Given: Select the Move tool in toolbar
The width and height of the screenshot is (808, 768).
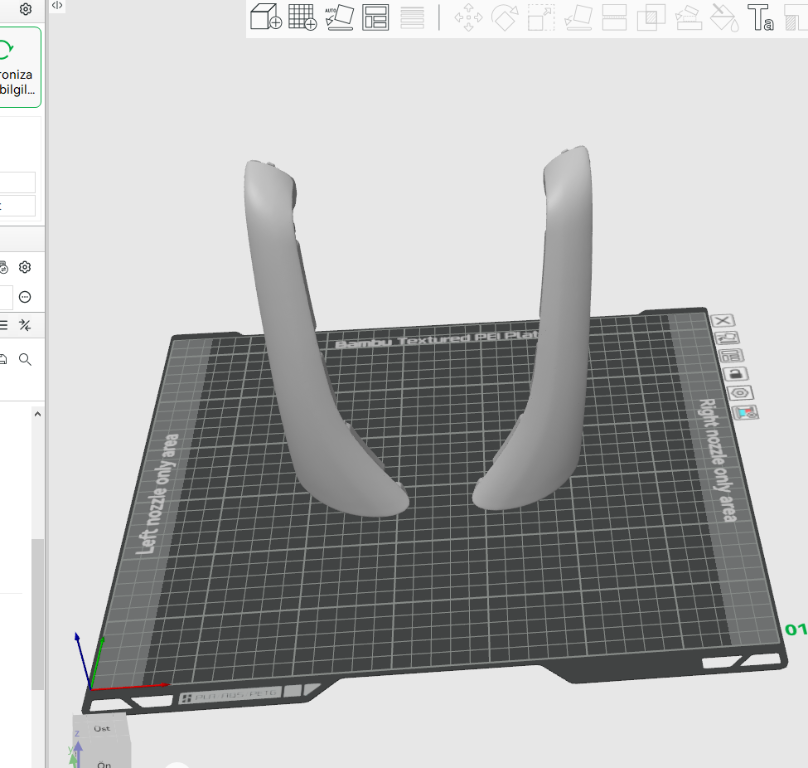Looking at the screenshot, I should coord(468,17).
